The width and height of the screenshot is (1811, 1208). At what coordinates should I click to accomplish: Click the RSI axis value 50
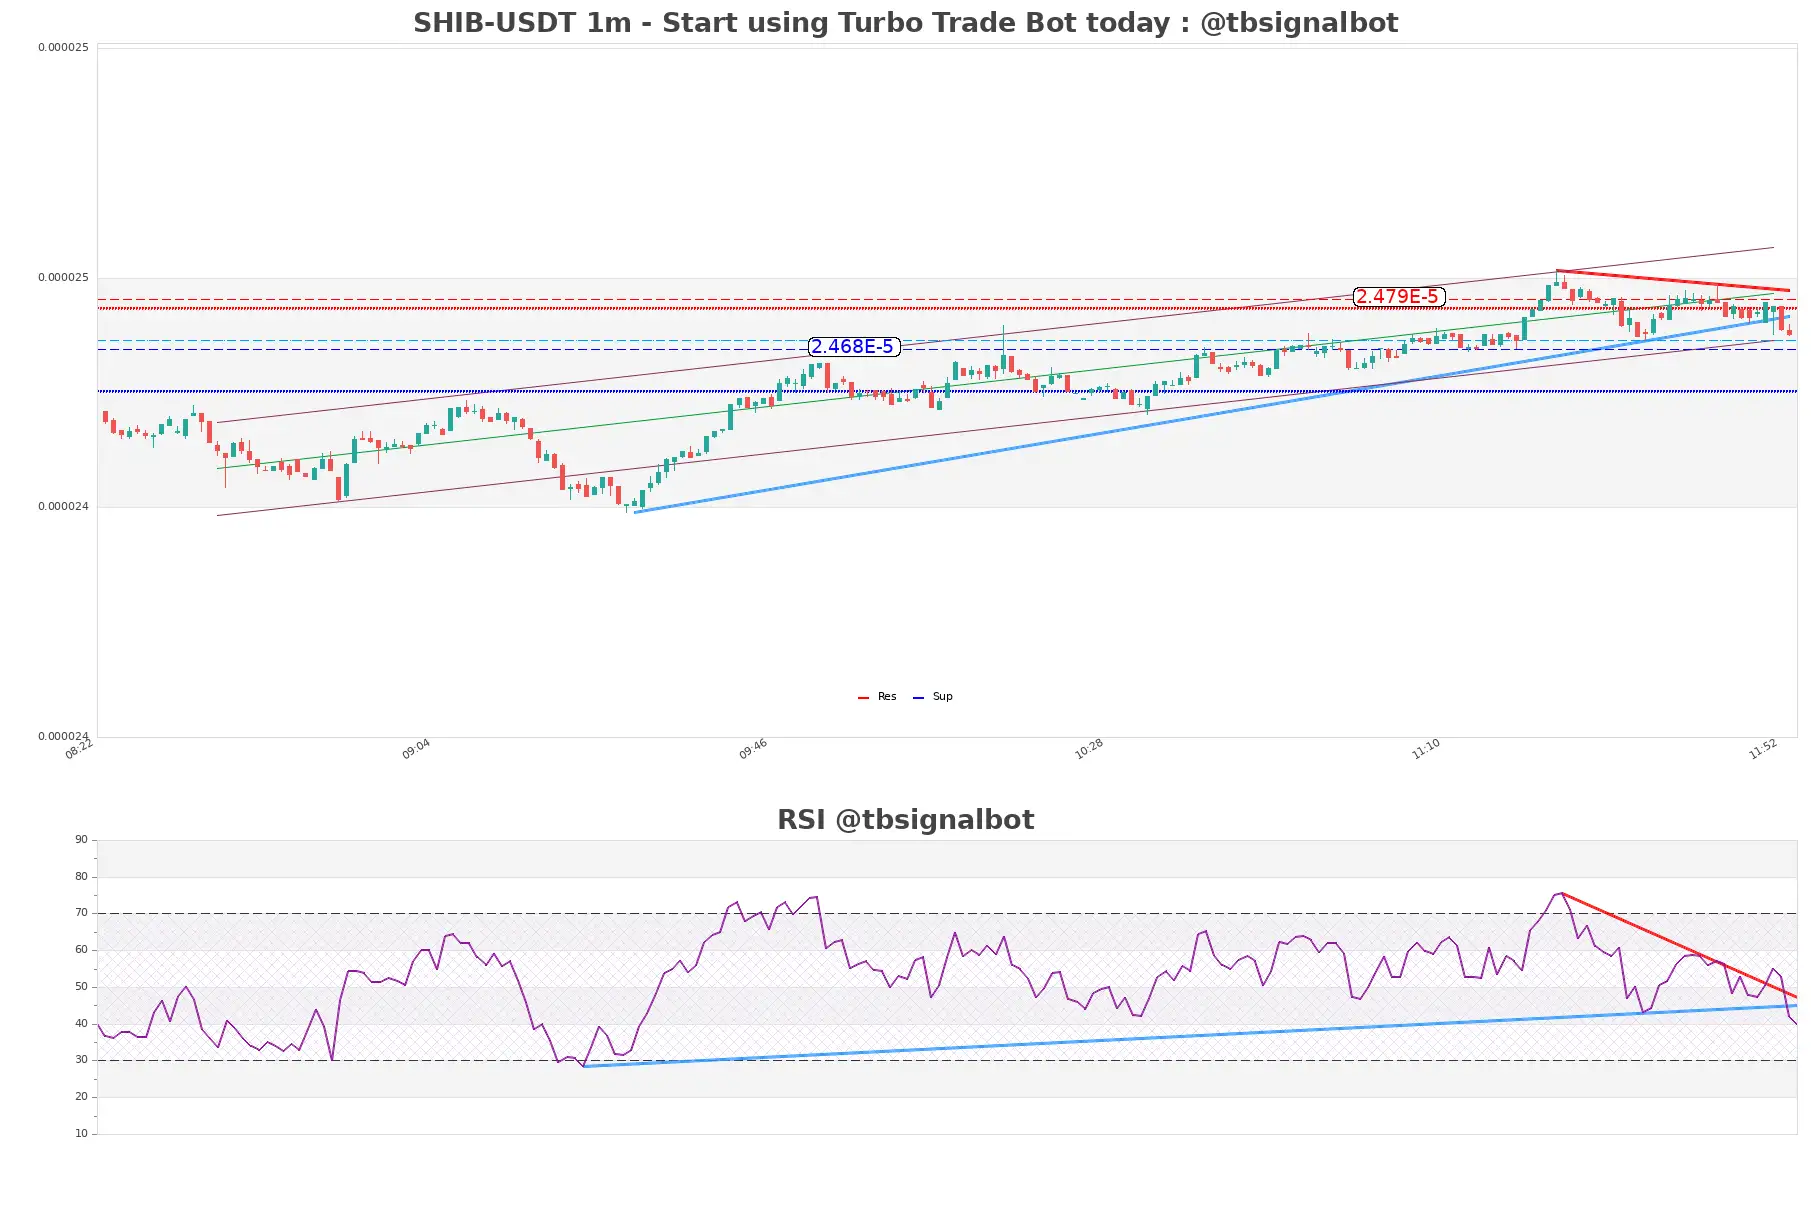point(81,987)
